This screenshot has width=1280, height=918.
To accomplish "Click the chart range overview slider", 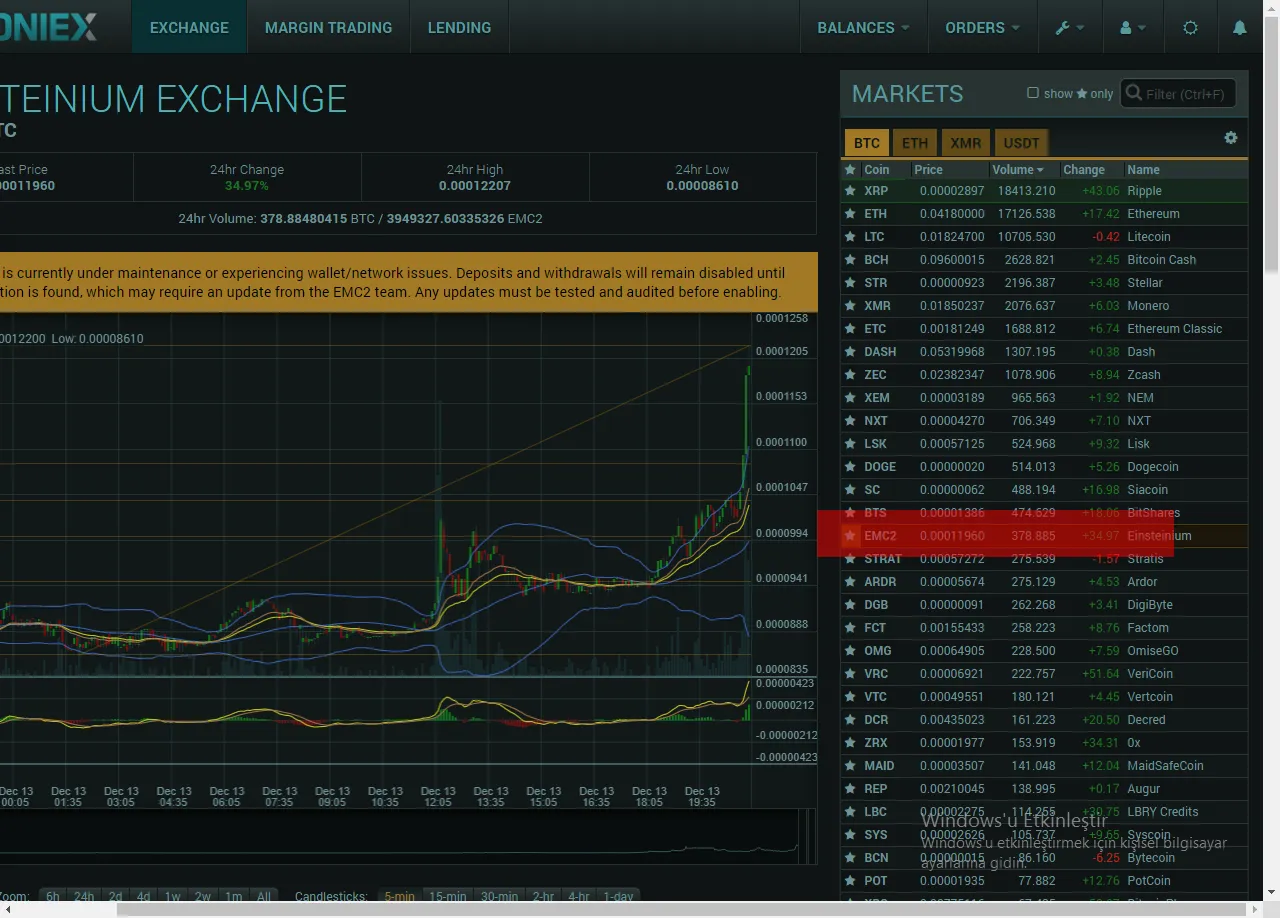I will tap(408, 836).
